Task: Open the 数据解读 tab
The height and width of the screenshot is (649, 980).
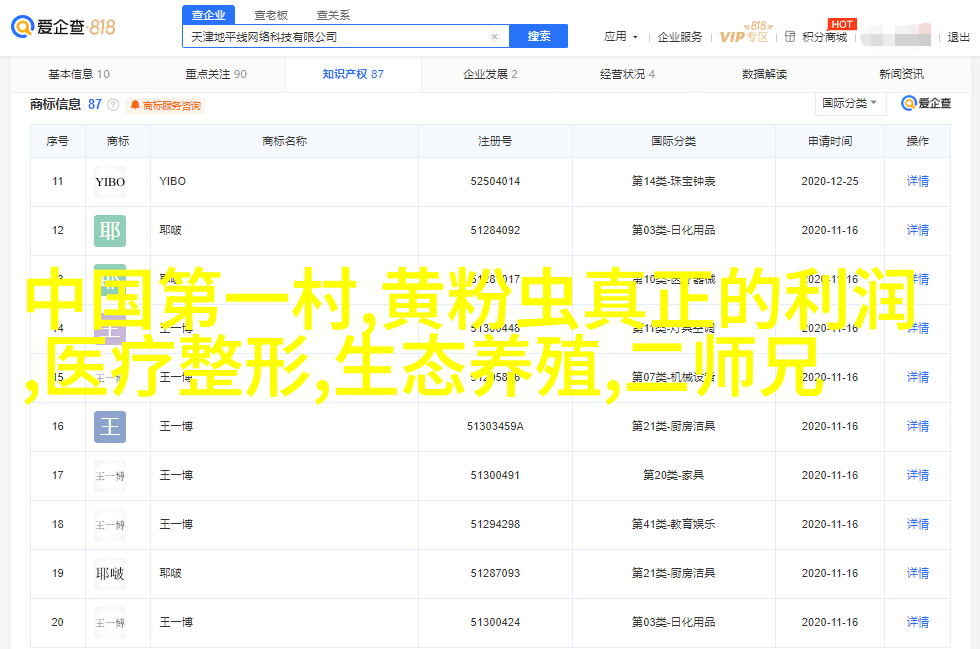Action: point(764,74)
